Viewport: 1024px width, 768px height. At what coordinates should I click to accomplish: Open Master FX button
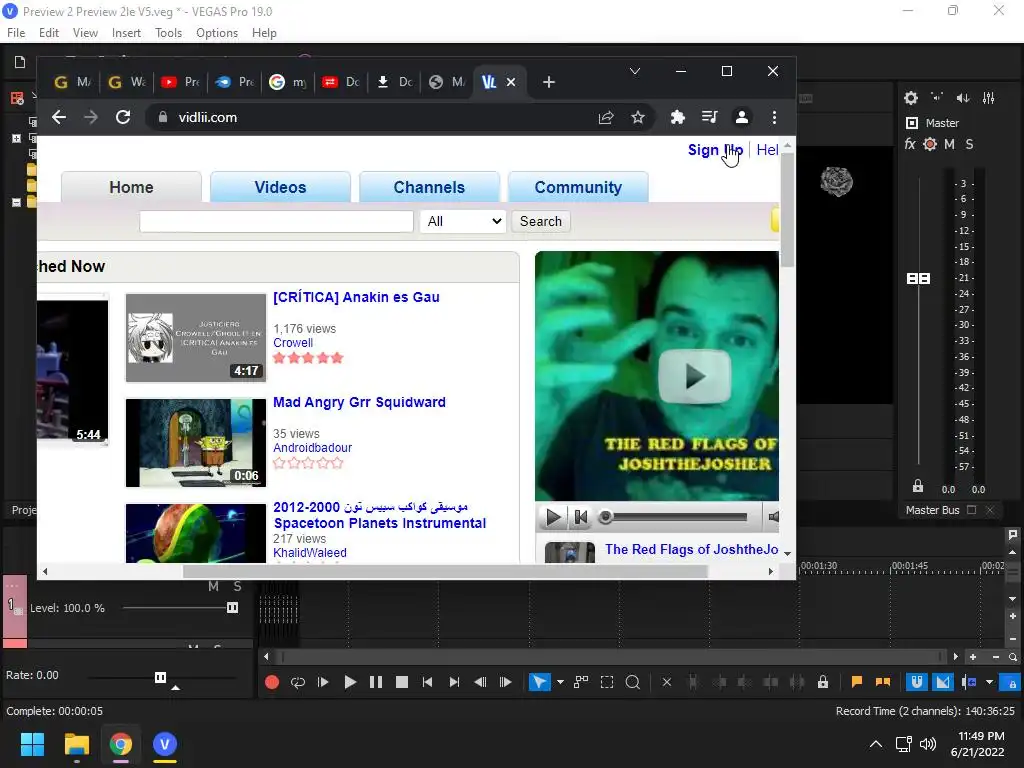pos(910,144)
